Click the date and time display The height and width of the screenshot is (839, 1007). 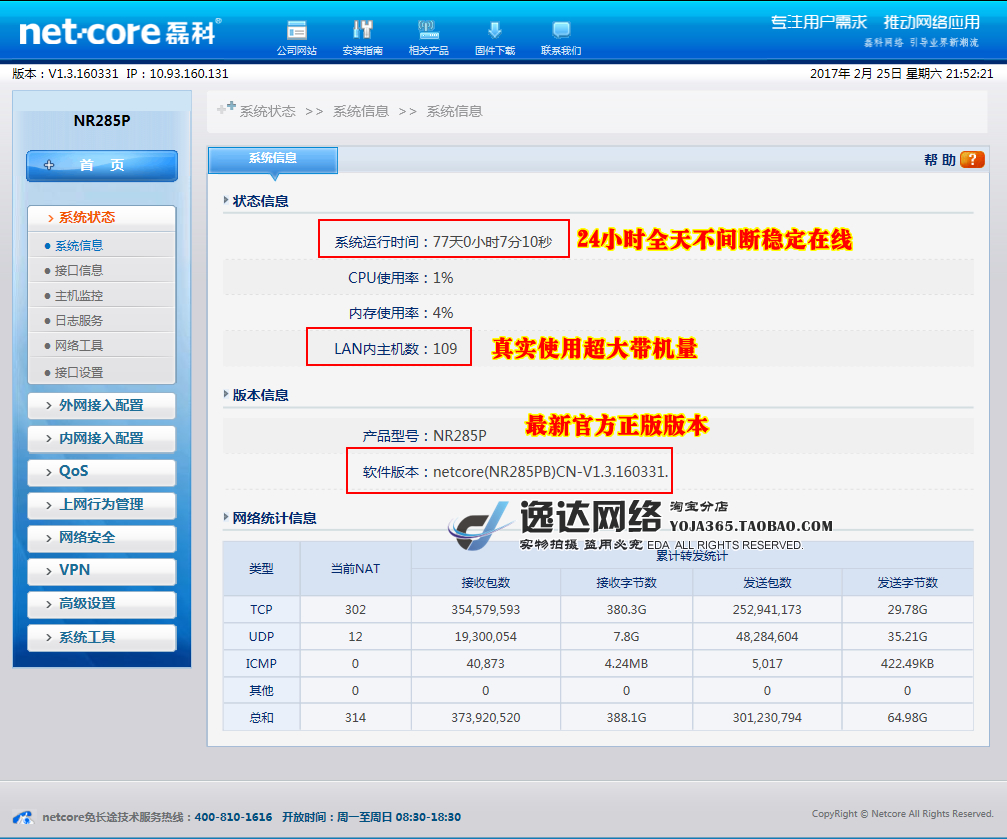[x=902, y=74]
